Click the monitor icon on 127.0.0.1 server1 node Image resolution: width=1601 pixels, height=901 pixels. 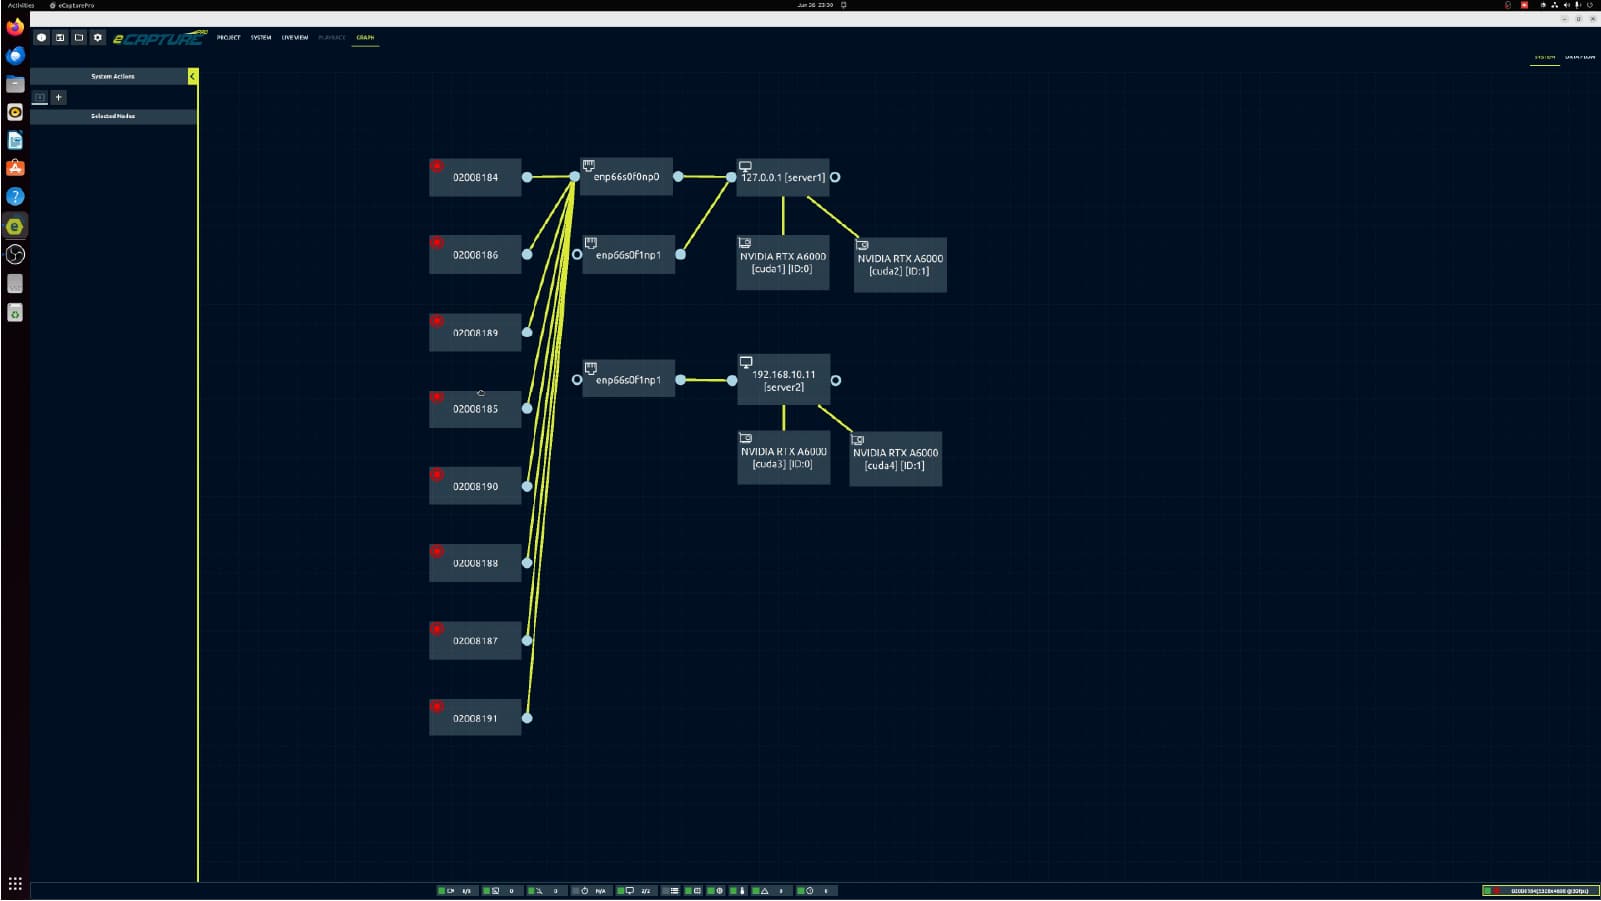pyautogui.click(x=745, y=166)
